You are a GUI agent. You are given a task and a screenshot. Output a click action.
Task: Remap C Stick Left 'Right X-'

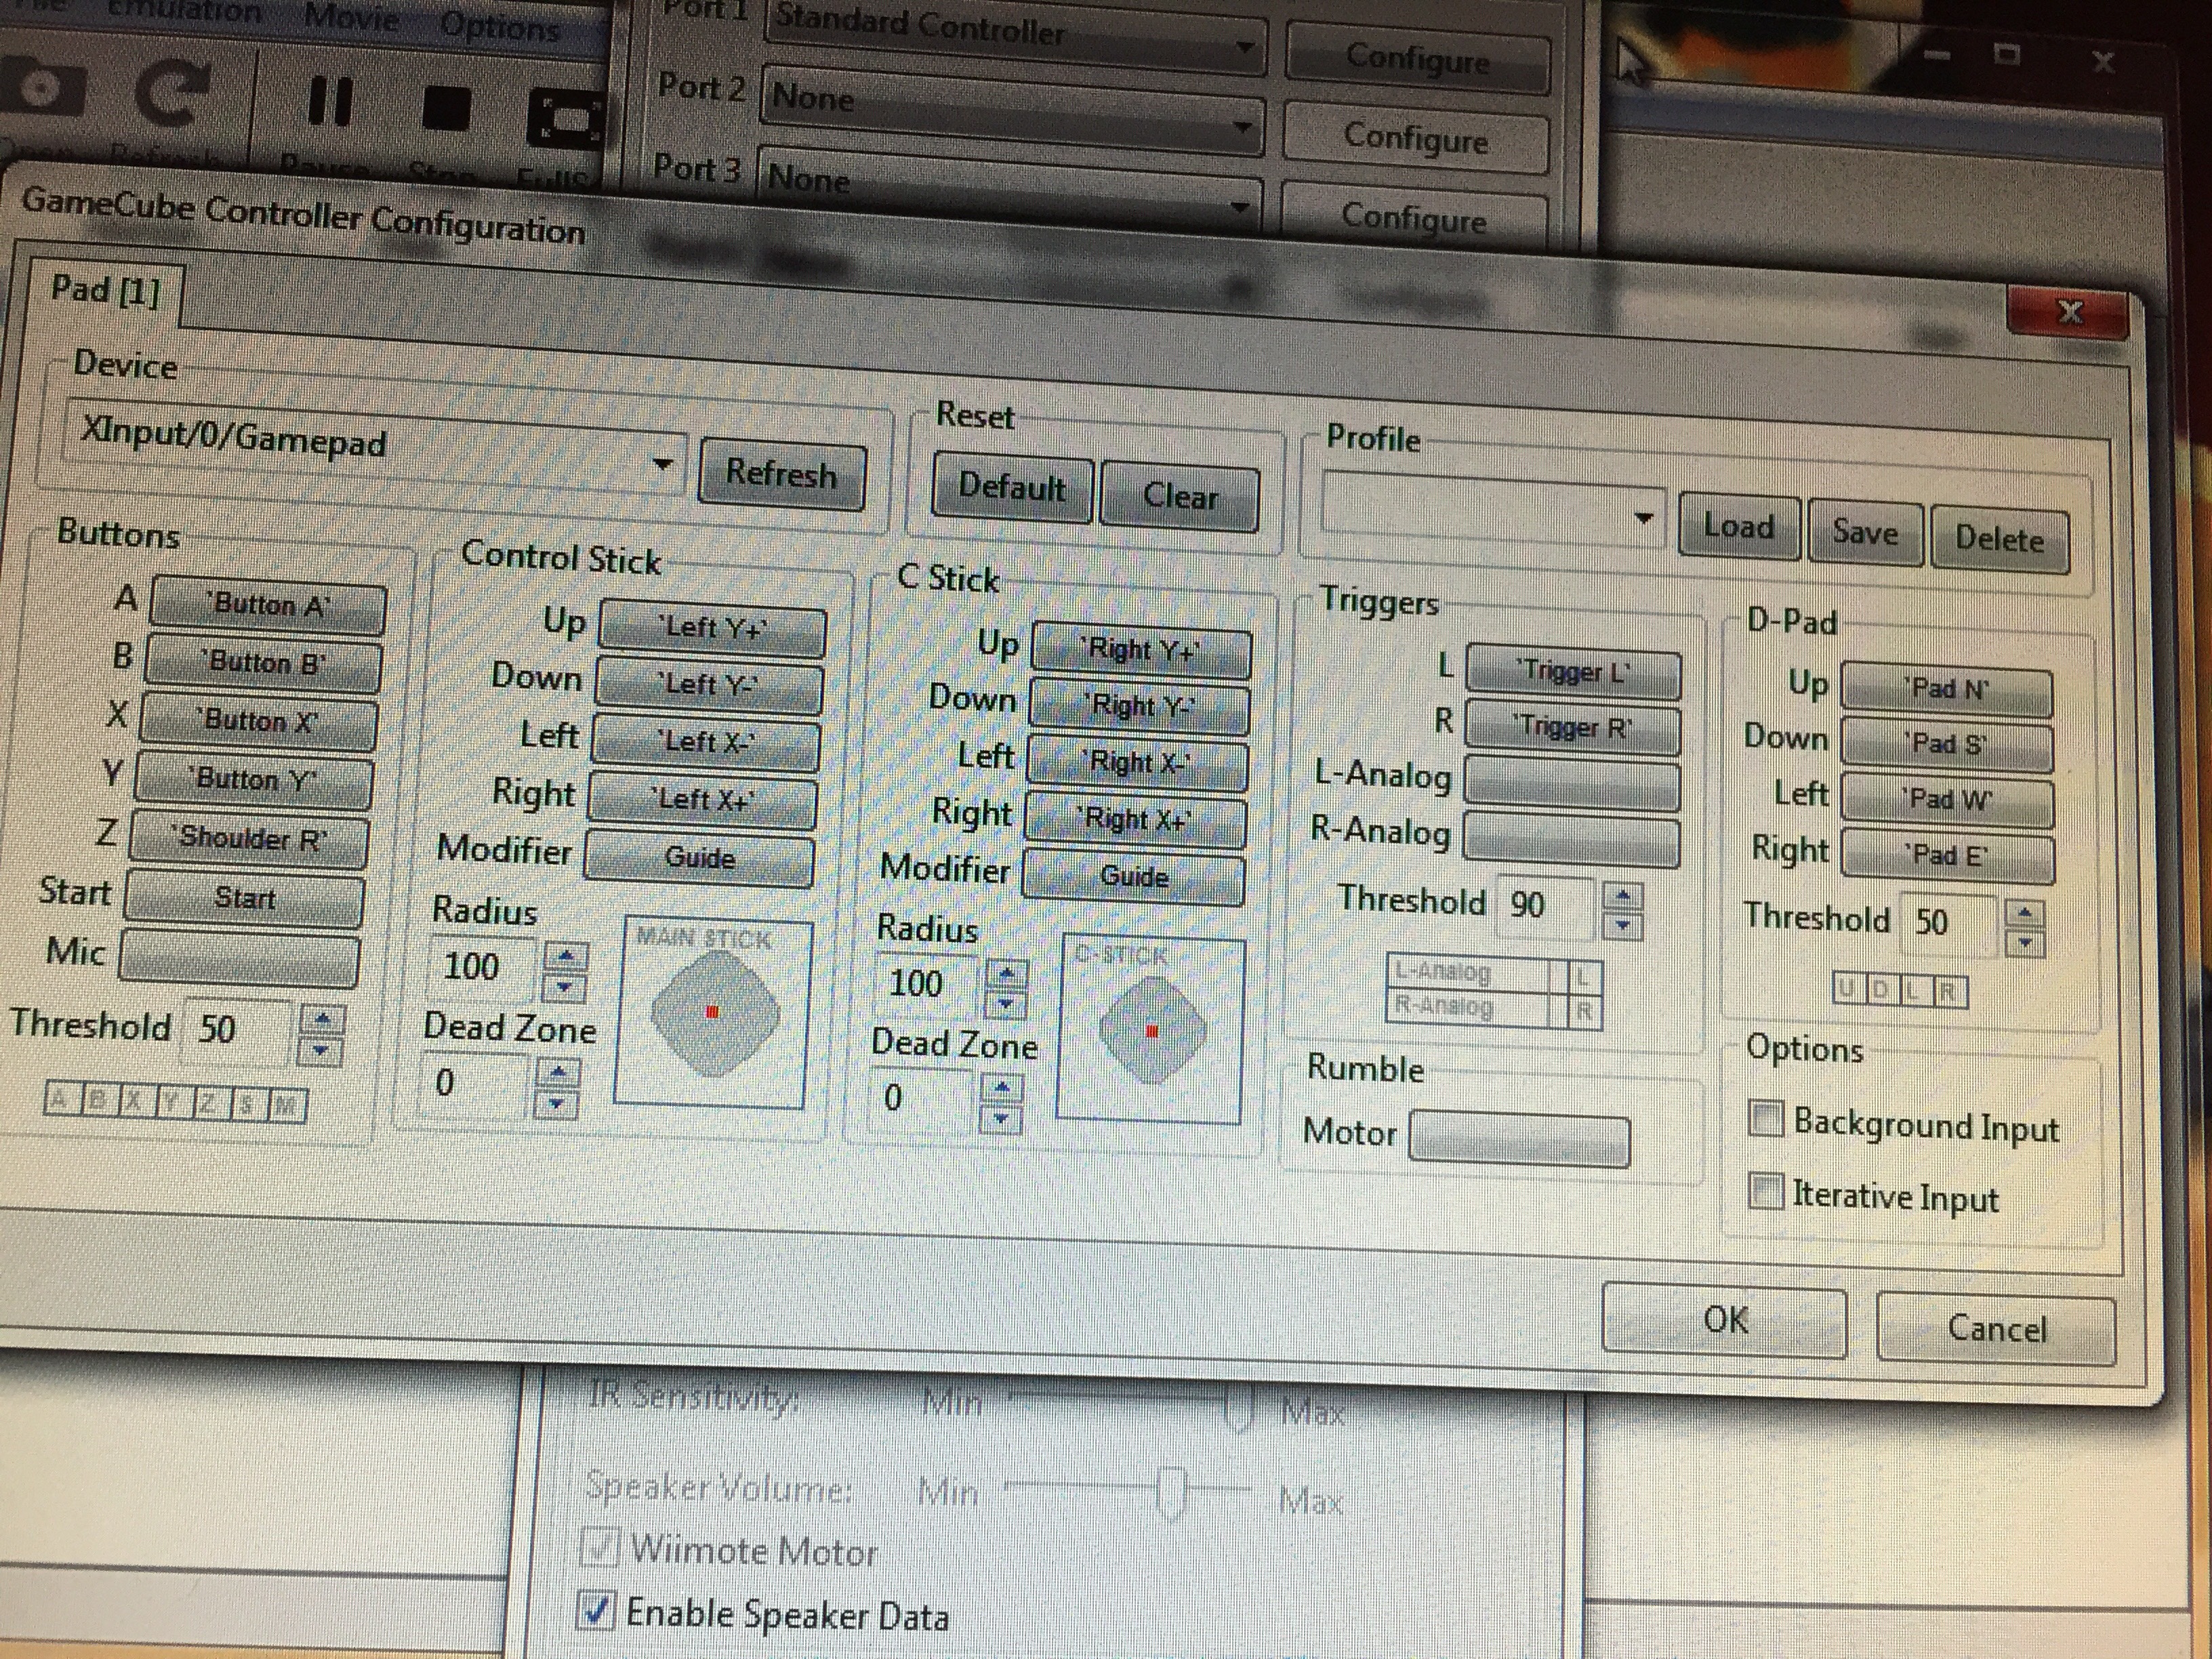point(1137,763)
